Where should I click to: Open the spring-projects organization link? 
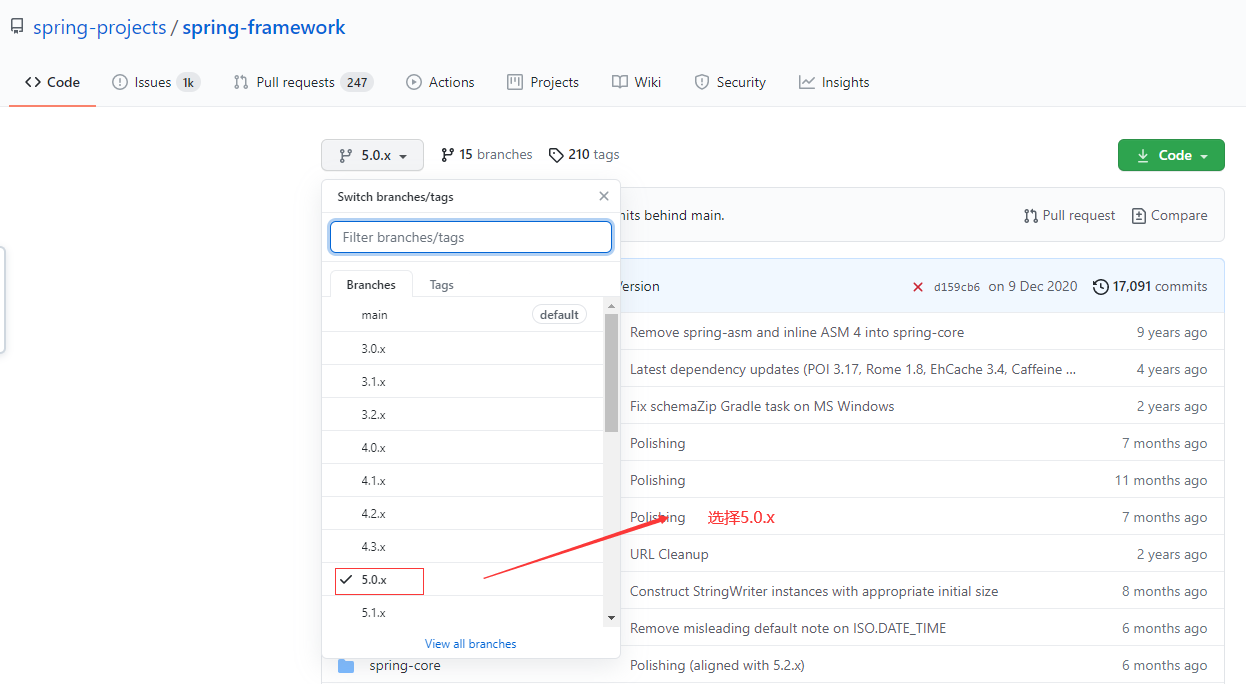pos(100,27)
